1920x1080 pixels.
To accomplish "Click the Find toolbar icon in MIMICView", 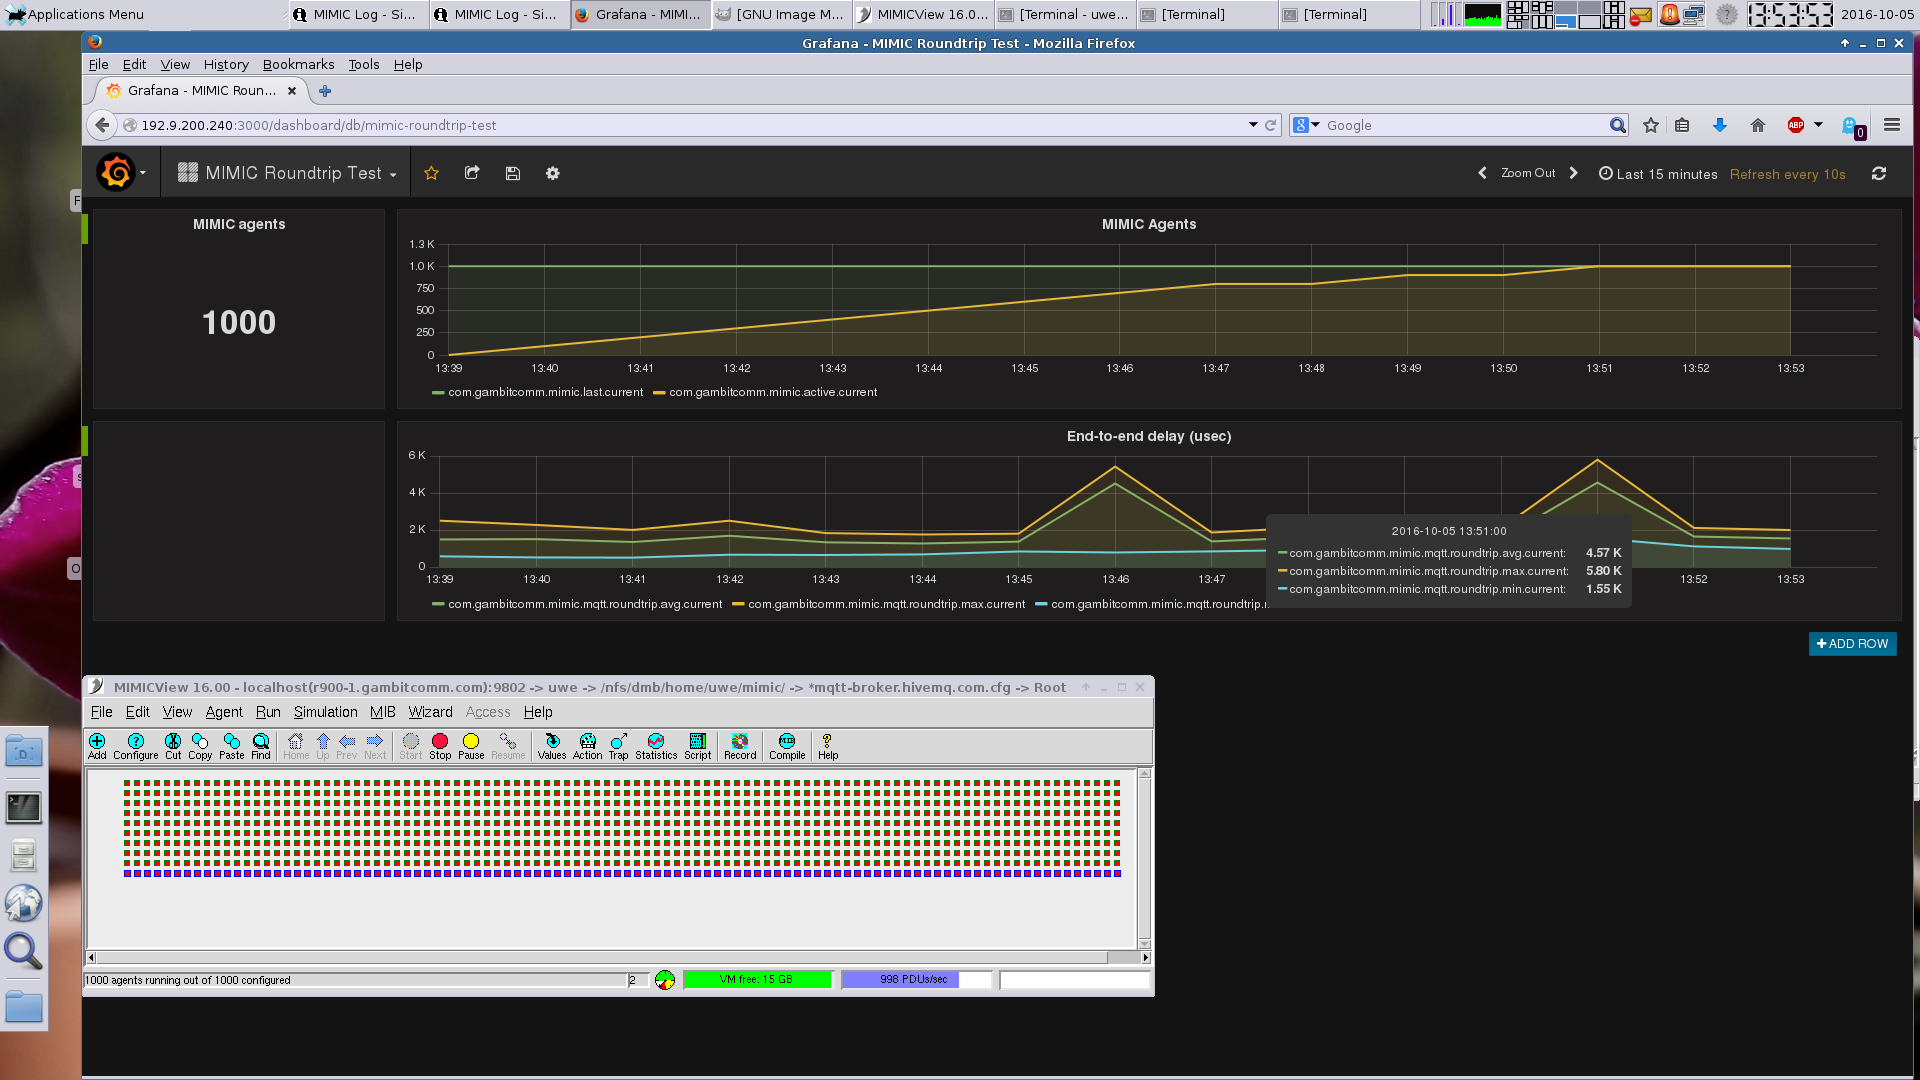I will click(261, 746).
